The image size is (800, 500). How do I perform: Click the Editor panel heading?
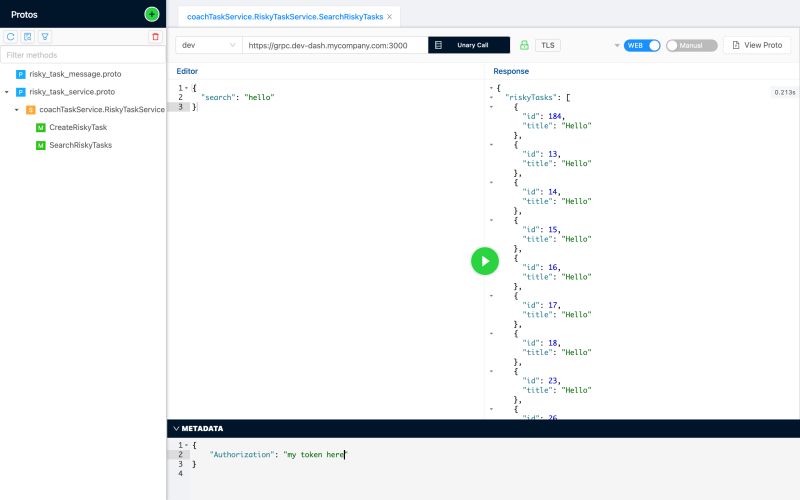[x=187, y=71]
